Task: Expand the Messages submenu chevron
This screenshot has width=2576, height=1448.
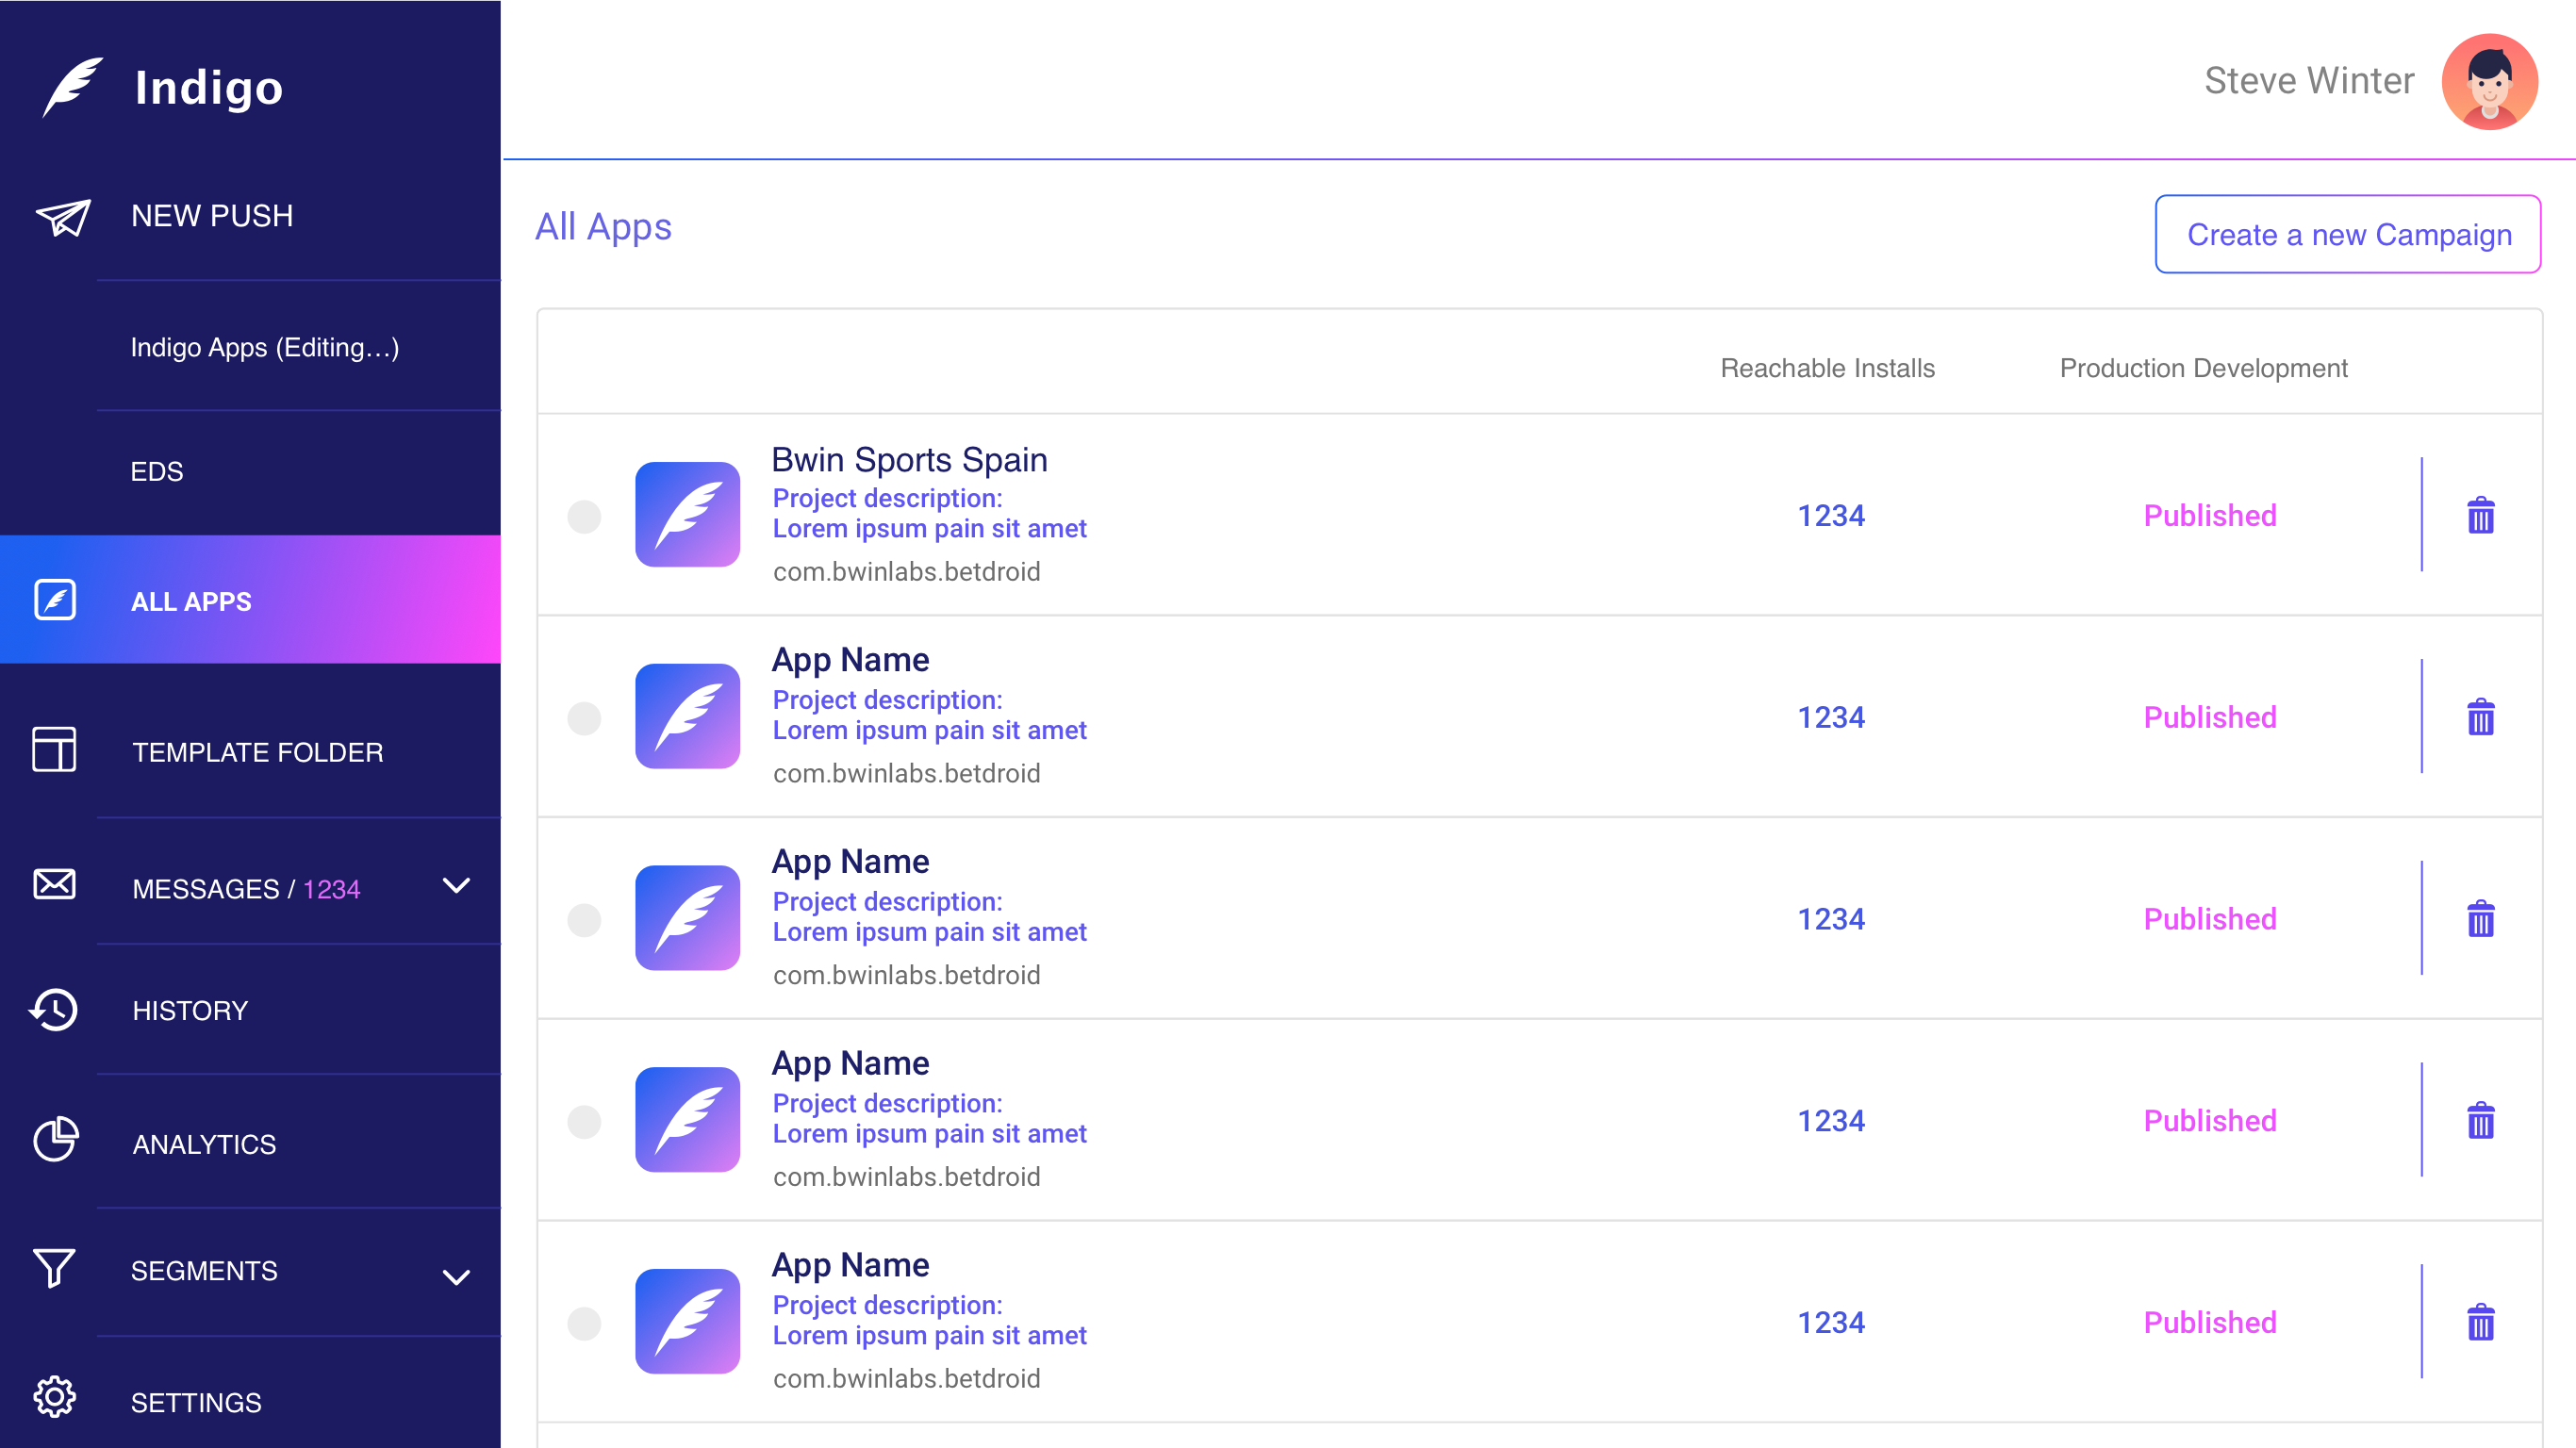Action: pyautogui.click(x=456, y=886)
